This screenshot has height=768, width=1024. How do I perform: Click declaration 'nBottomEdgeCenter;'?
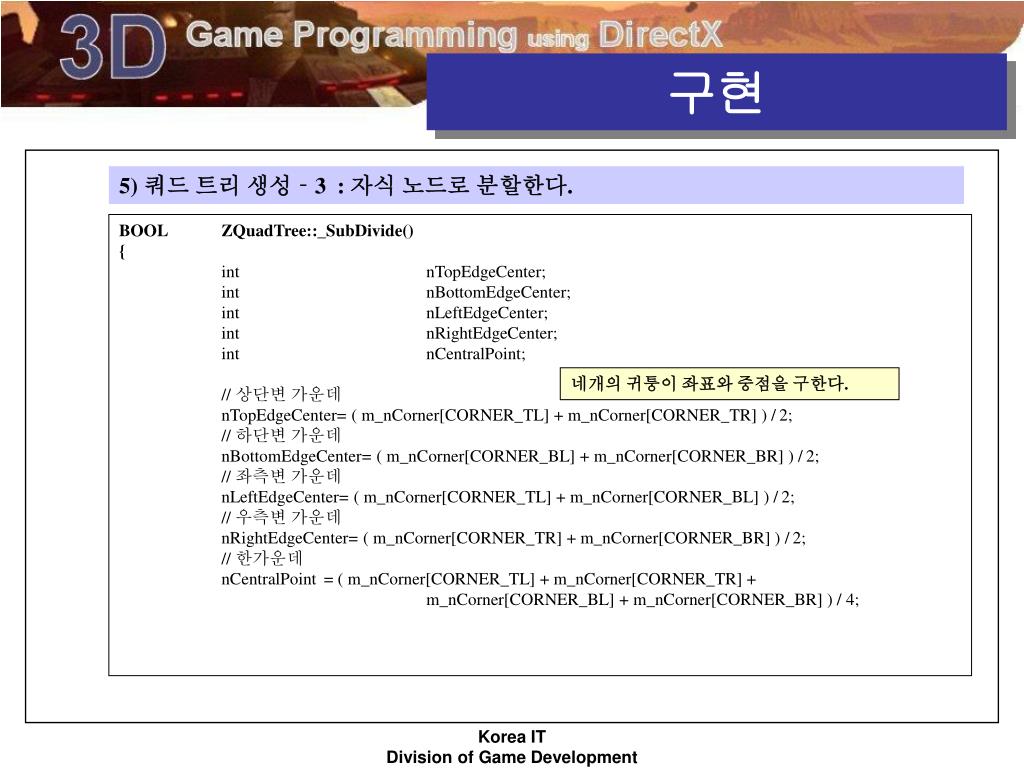pyautogui.click(x=498, y=293)
